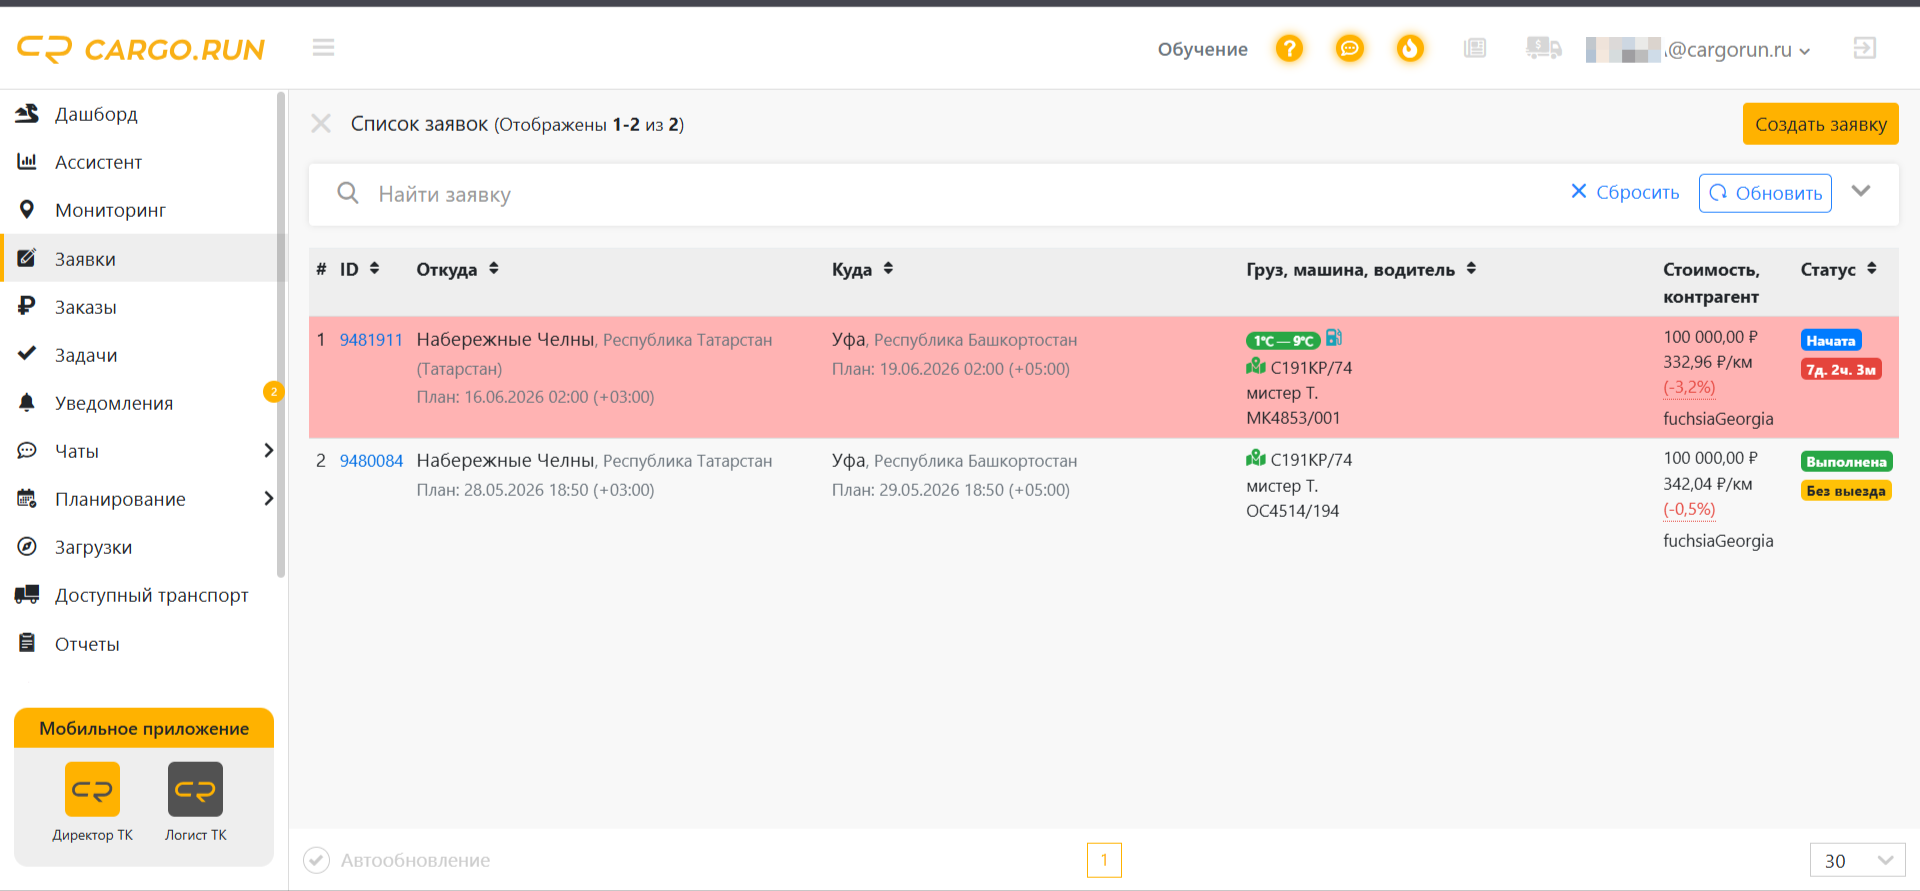Open the Директор ТК mobile app icon
This screenshot has height=891, width=1920.
(x=92, y=789)
